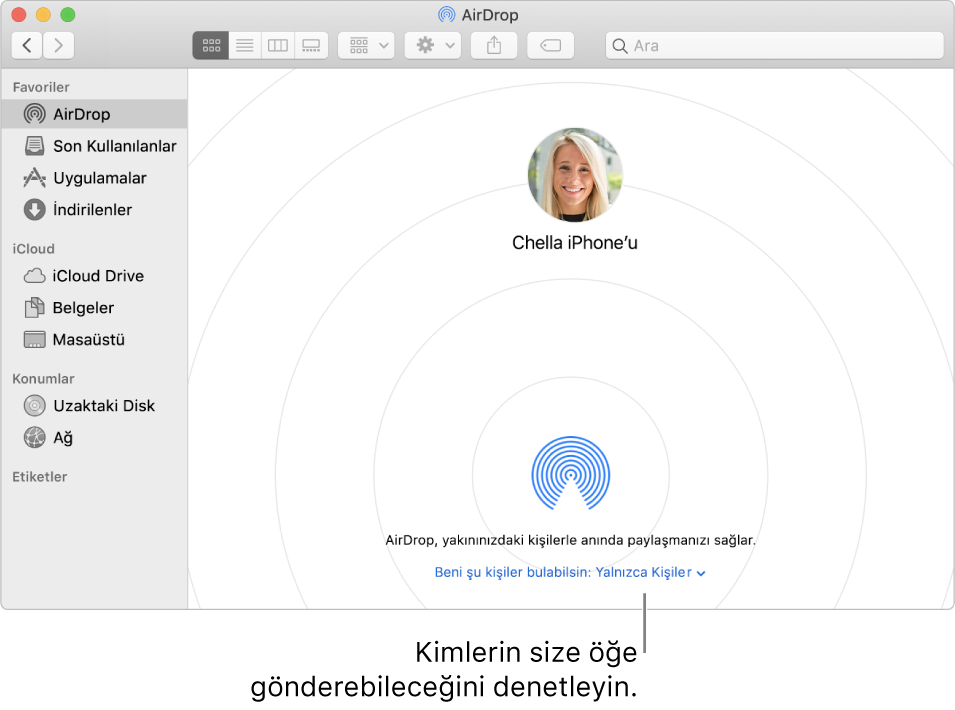This screenshot has width=955, height=710.
Task: Click the AirDrop title bar icon
Action: (446, 15)
